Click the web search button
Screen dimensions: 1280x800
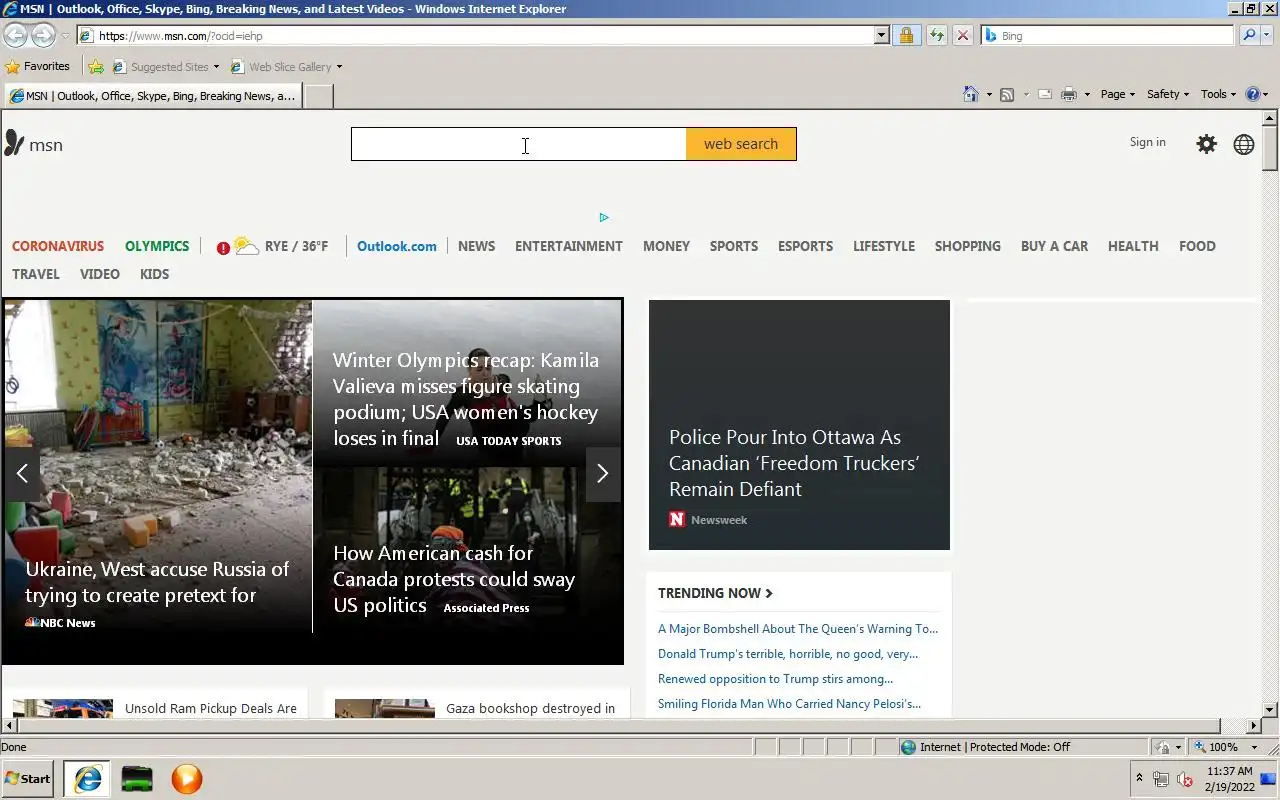(741, 144)
